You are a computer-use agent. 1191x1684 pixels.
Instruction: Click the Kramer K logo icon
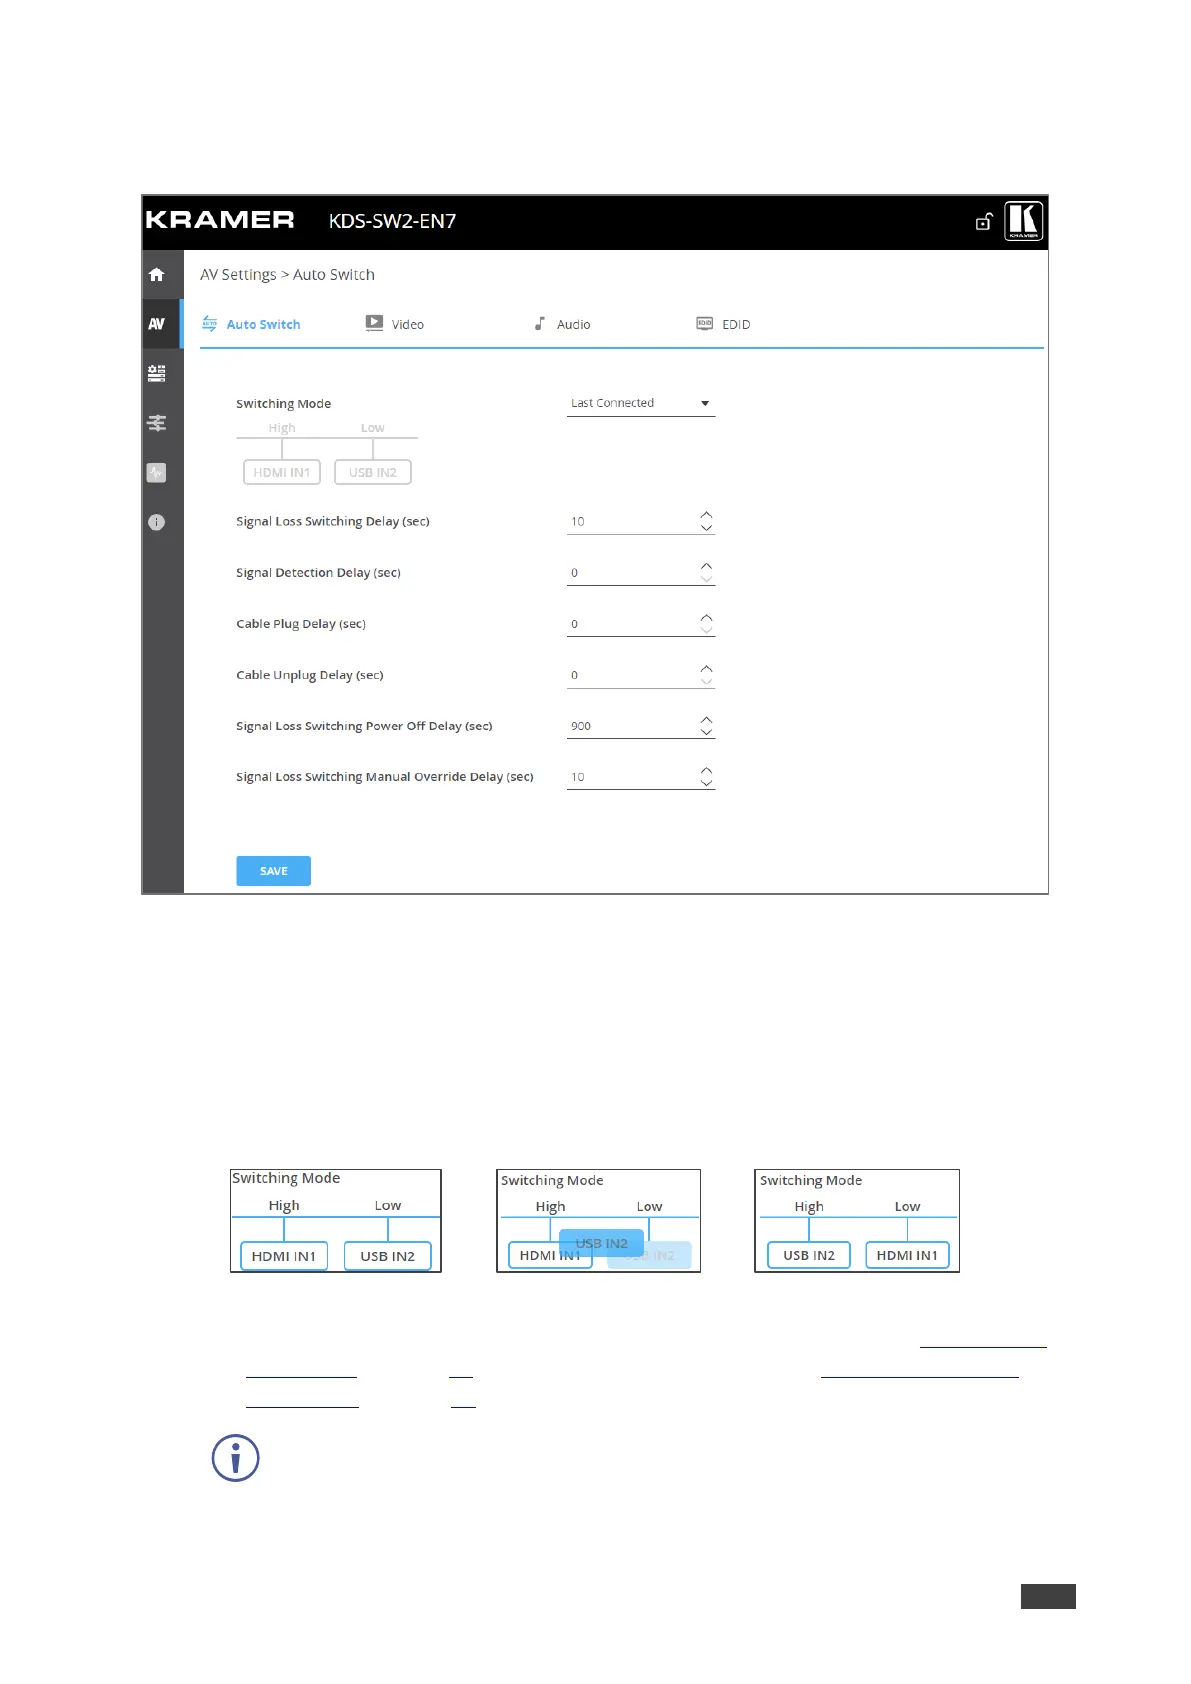click(x=1023, y=221)
